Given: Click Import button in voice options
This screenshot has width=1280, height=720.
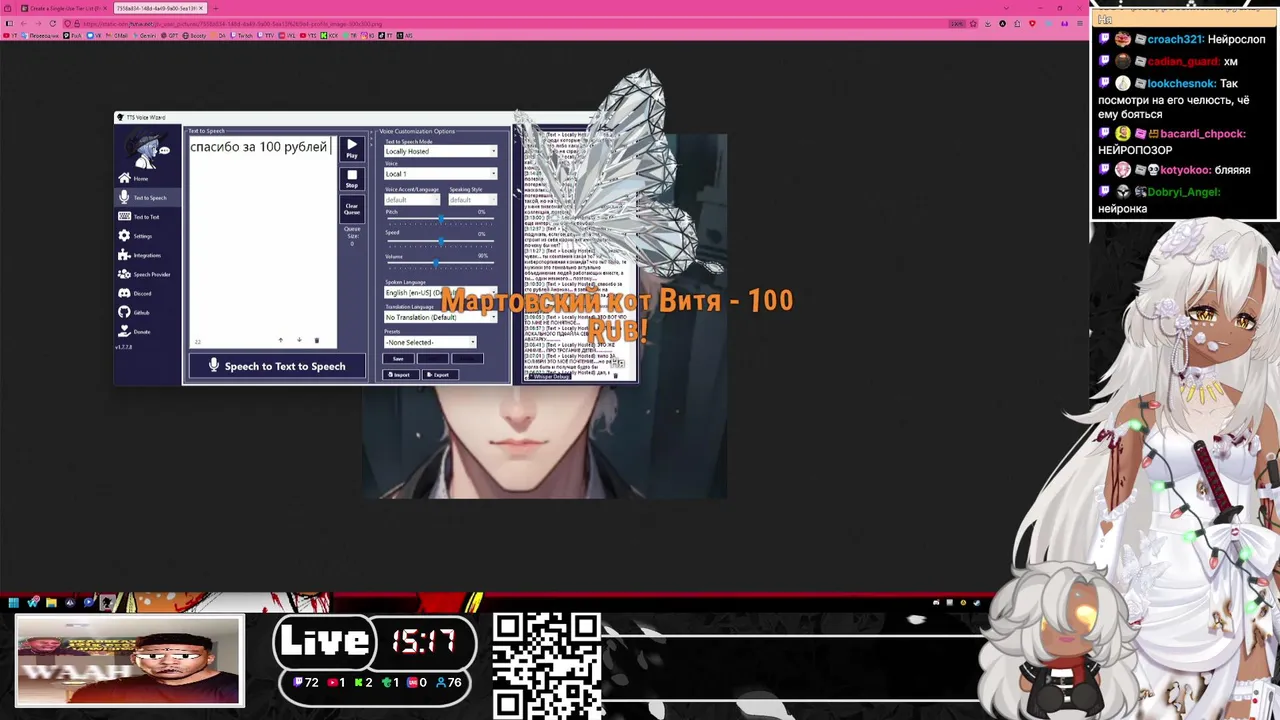Looking at the screenshot, I should pos(400,375).
